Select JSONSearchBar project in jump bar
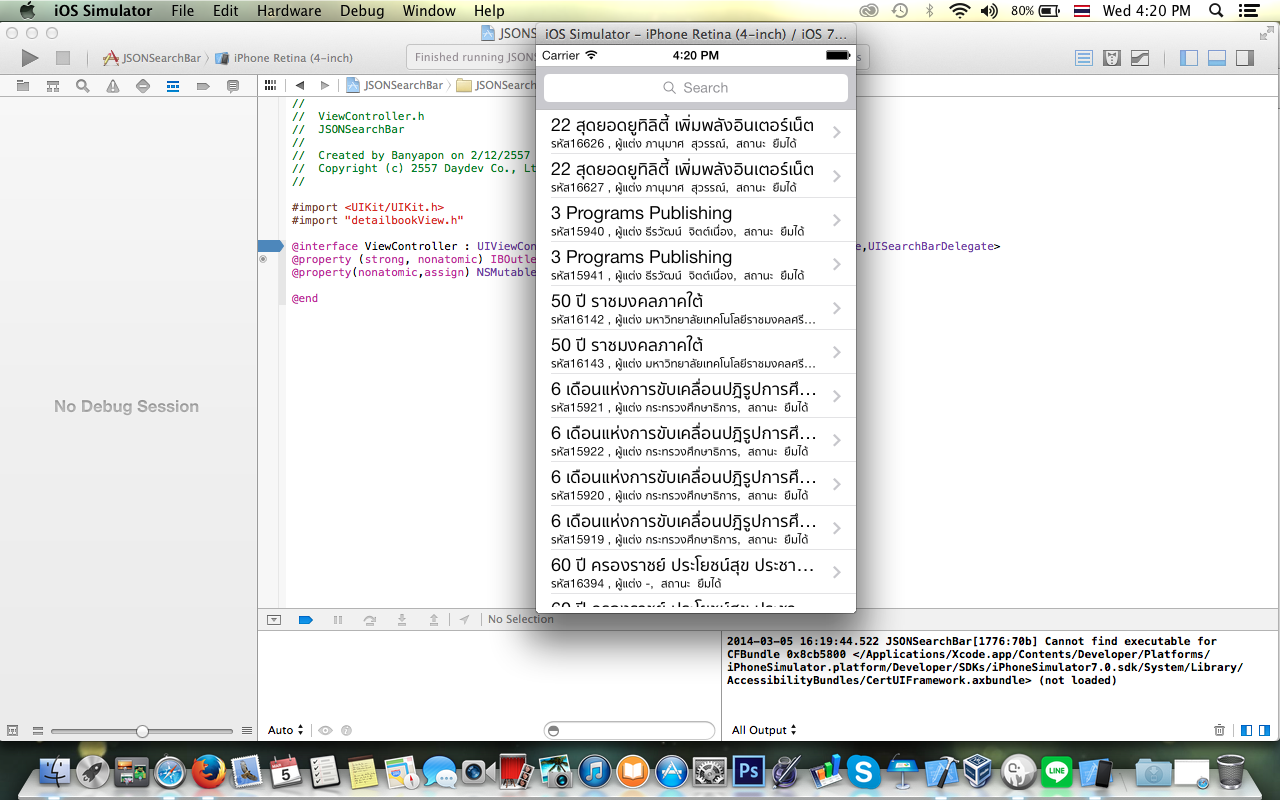 click(395, 85)
